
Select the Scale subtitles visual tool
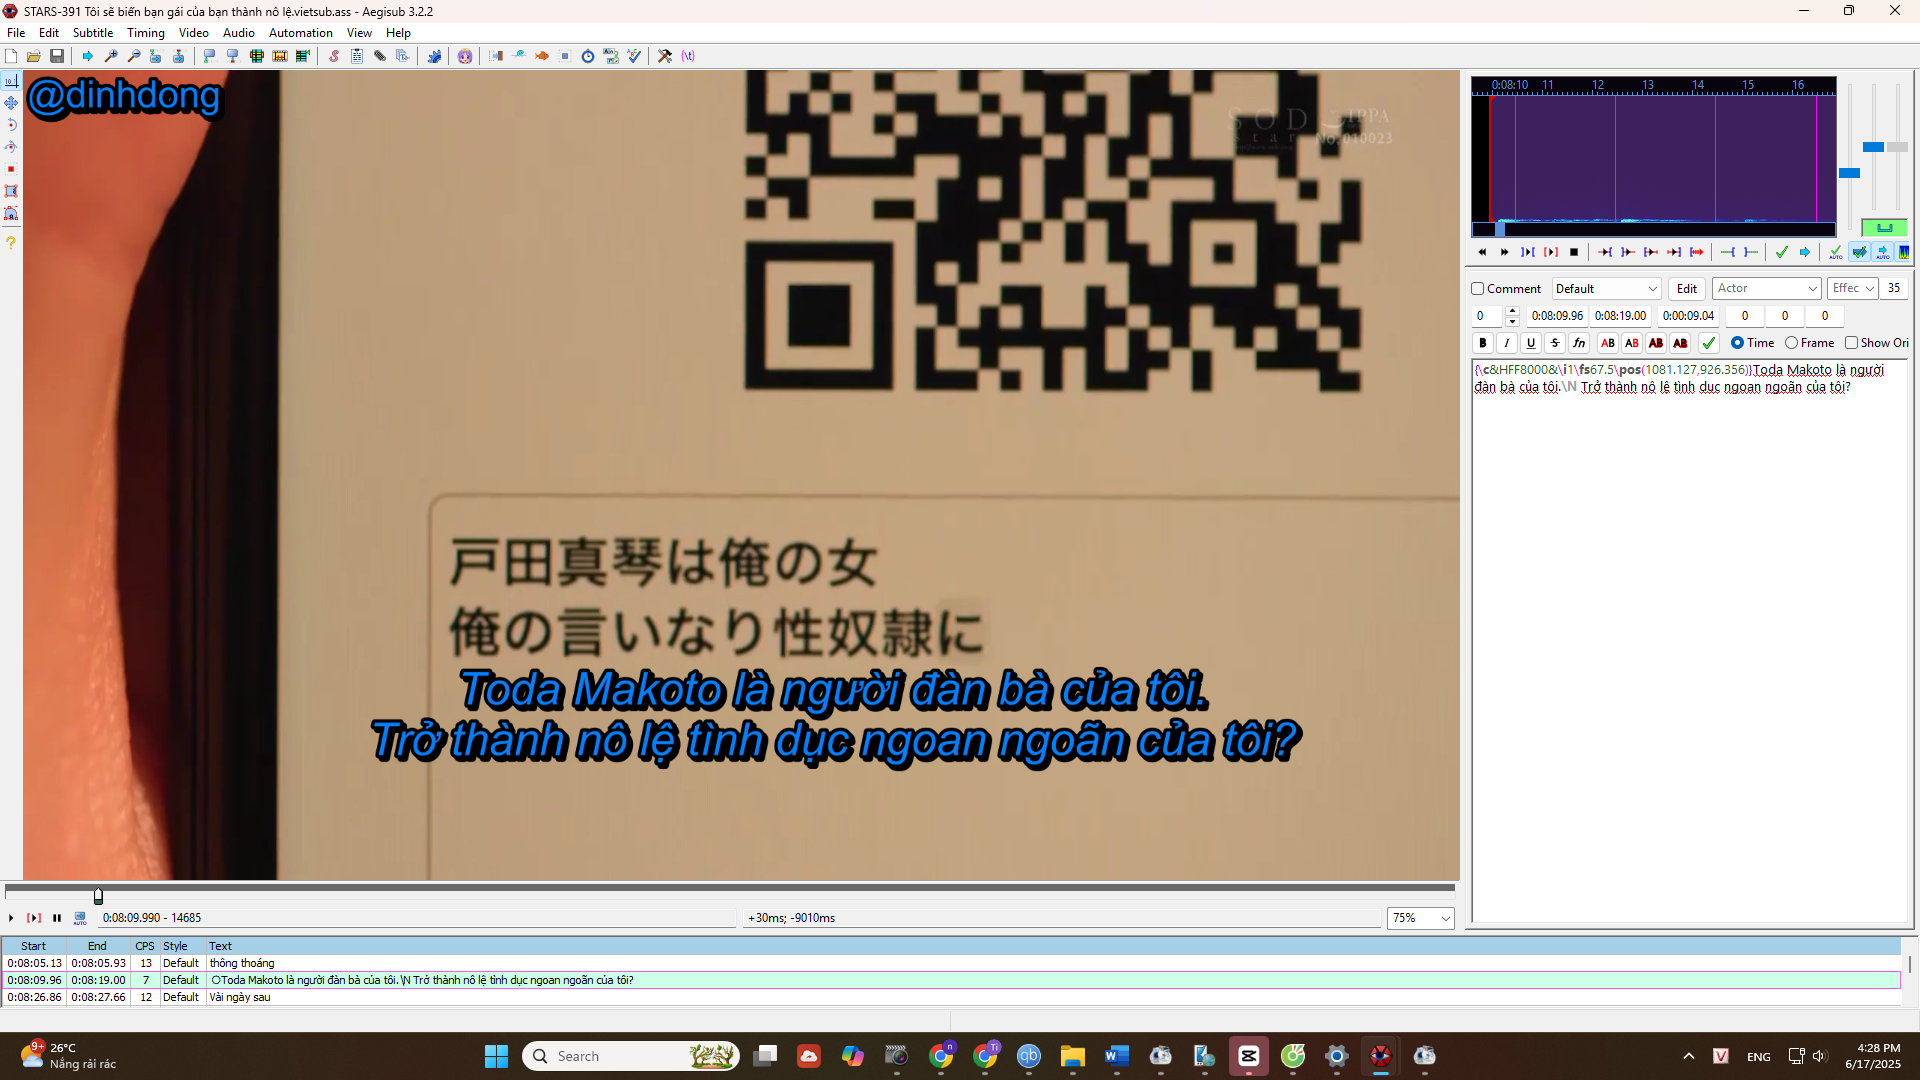coord(11,169)
